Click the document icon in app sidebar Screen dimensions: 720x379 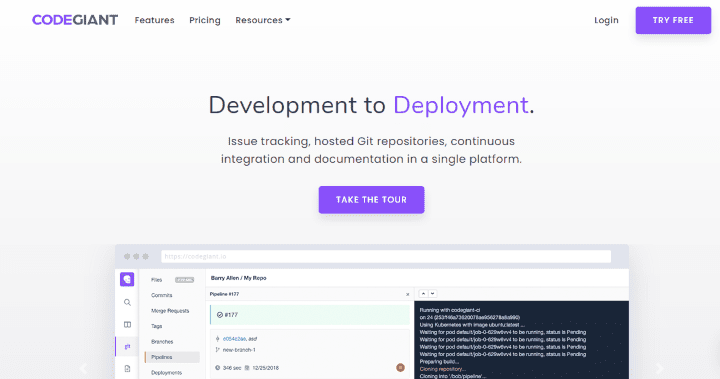pyautogui.click(x=127, y=368)
